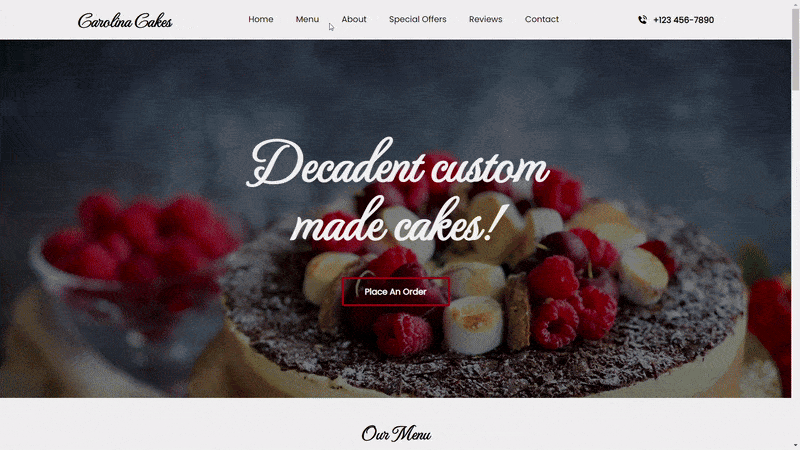Click the toasted marshmallow on the cake
Image resolution: width=800 pixels, height=450 pixels.
(x=472, y=324)
